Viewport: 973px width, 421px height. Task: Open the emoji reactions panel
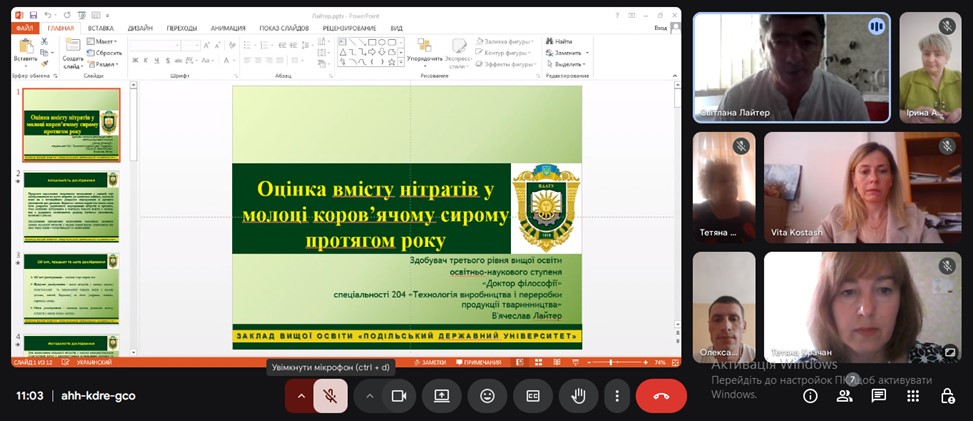[487, 395]
